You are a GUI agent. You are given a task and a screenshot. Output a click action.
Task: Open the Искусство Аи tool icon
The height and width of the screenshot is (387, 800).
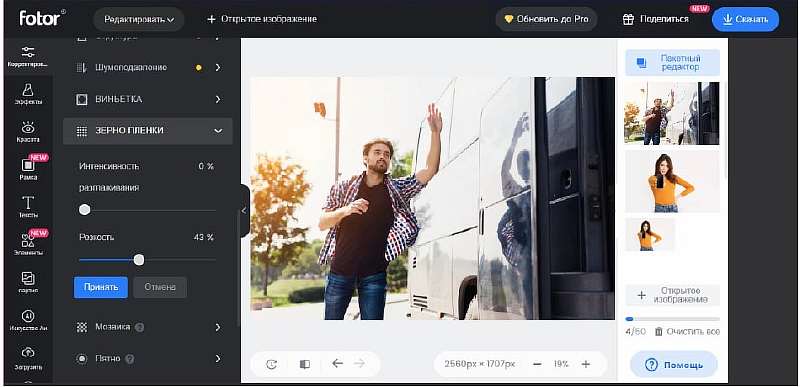tap(28, 320)
